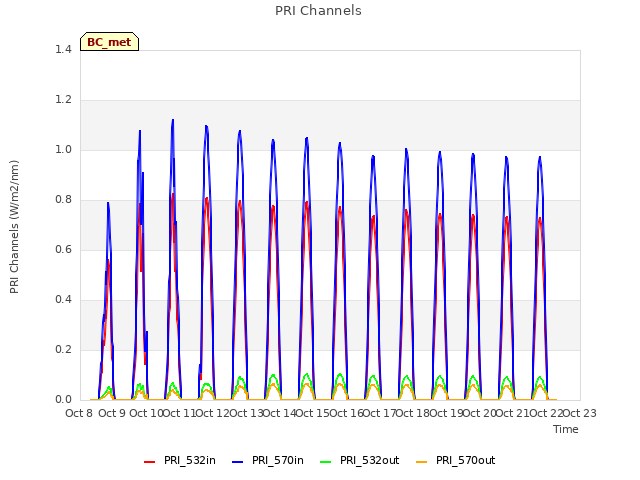
Task: Click the 0.8 y-axis tick label
Action: pyautogui.click(x=63, y=200)
